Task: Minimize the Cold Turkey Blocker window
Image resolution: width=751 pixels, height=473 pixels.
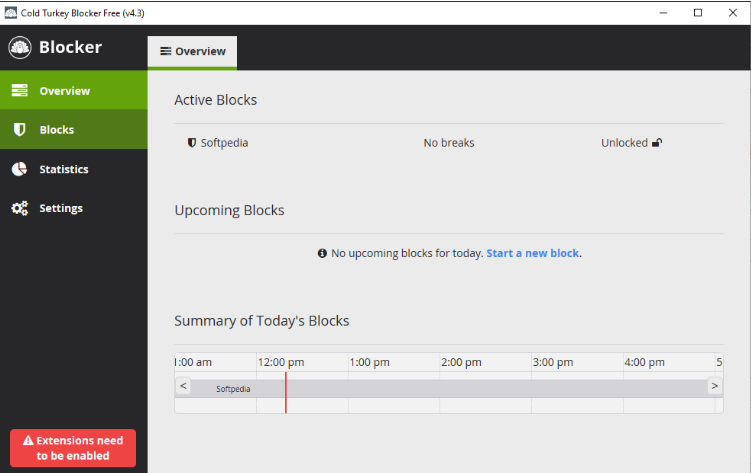Action: pyautogui.click(x=663, y=13)
